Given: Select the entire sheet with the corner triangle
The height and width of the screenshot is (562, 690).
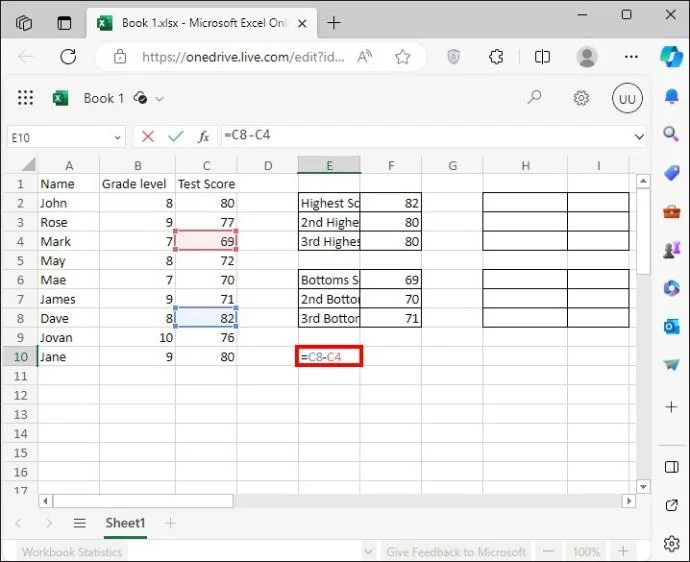Looking at the screenshot, I should click(x=28, y=165).
